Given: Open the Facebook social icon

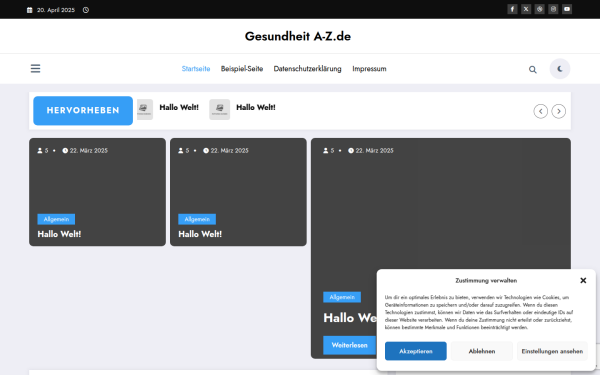Looking at the screenshot, I should click(x=512, y=9).
